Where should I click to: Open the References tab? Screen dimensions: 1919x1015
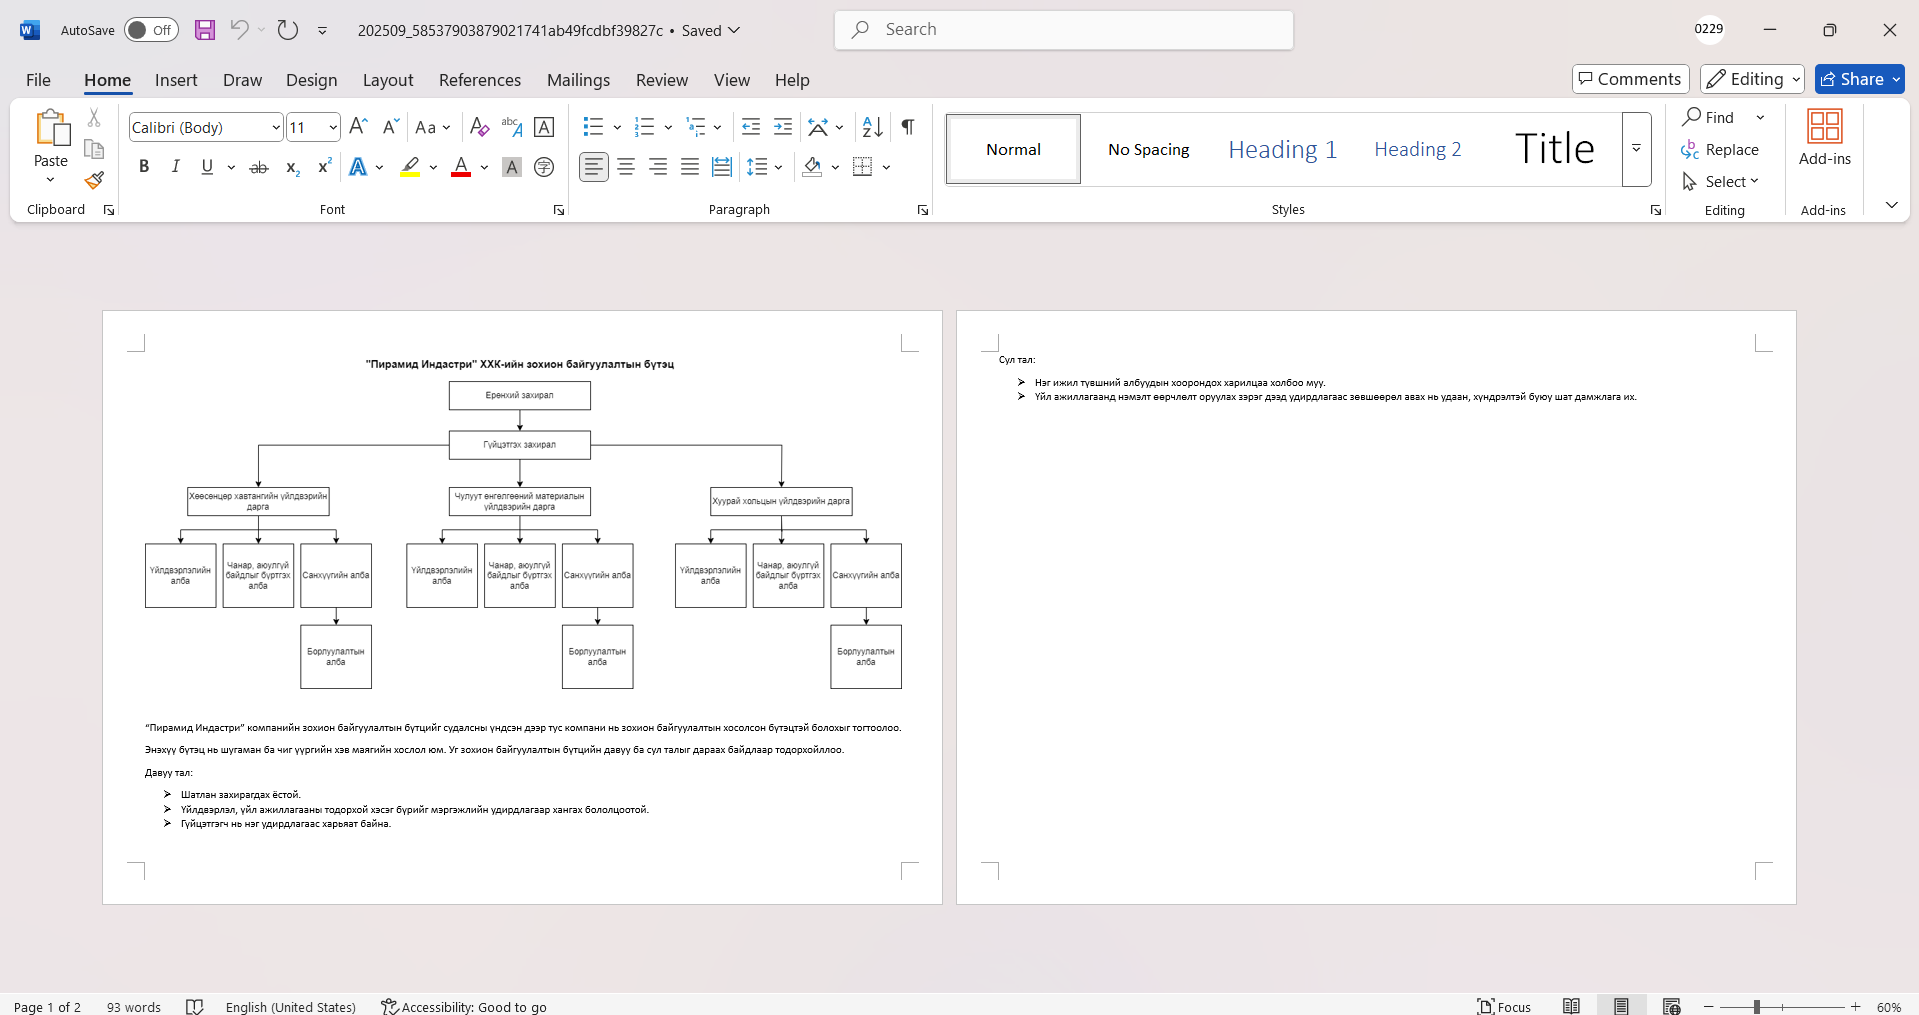[479, 80]
